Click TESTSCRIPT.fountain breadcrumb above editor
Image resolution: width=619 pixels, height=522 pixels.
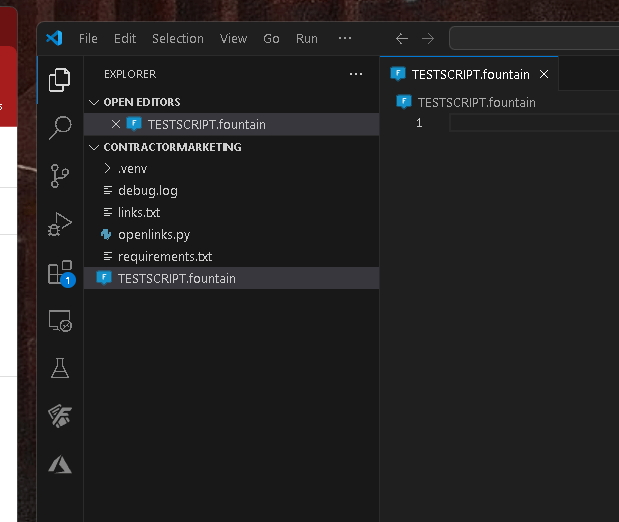(476, 103)
